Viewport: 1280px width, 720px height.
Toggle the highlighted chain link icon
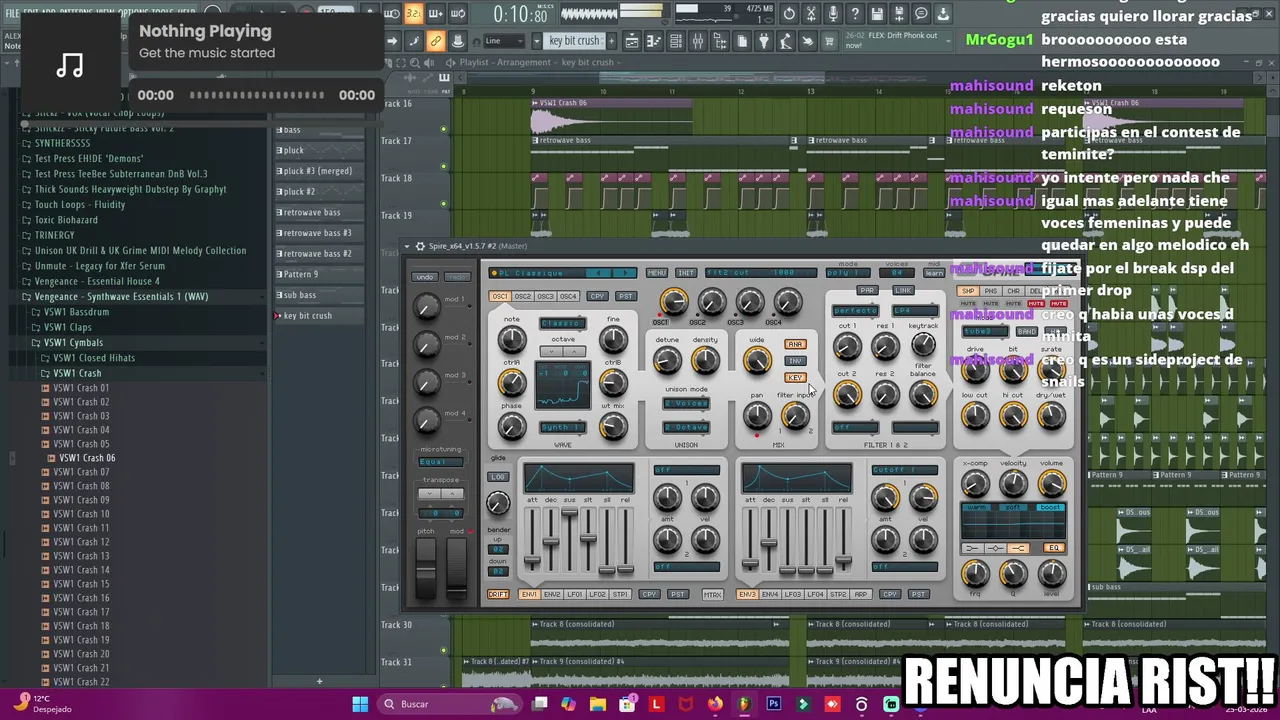434,41
